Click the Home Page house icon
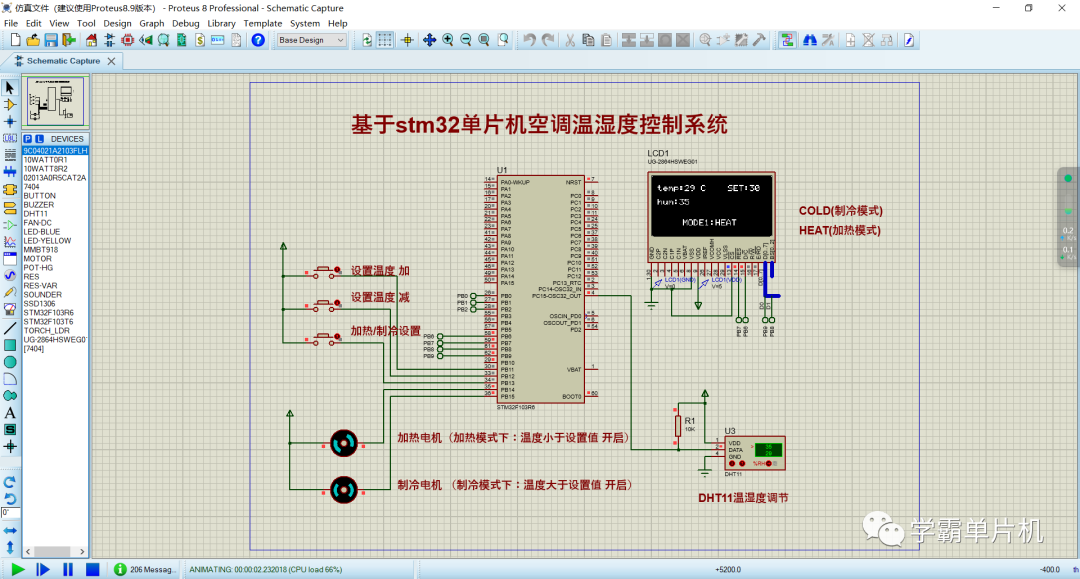Screen dimensions: 1080x579 tap(92, 41)
